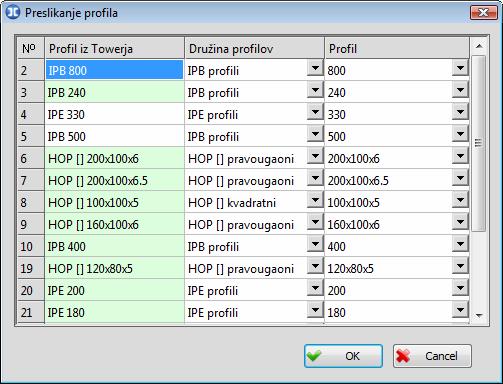Select the IPB 400 cell
This screenshot has width=503, height=384.
(x=114, y=246)
